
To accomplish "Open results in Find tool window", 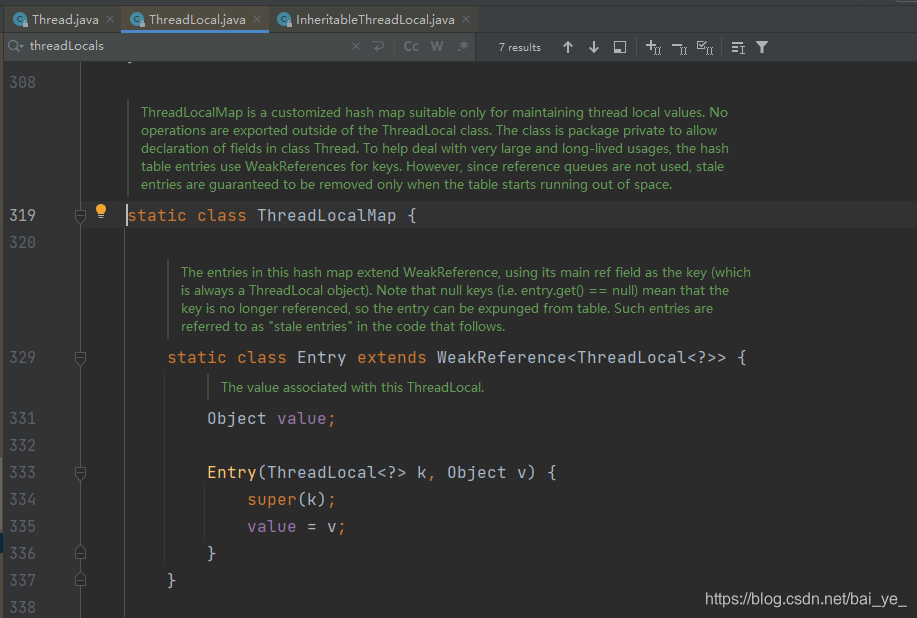I will [619, 47].
